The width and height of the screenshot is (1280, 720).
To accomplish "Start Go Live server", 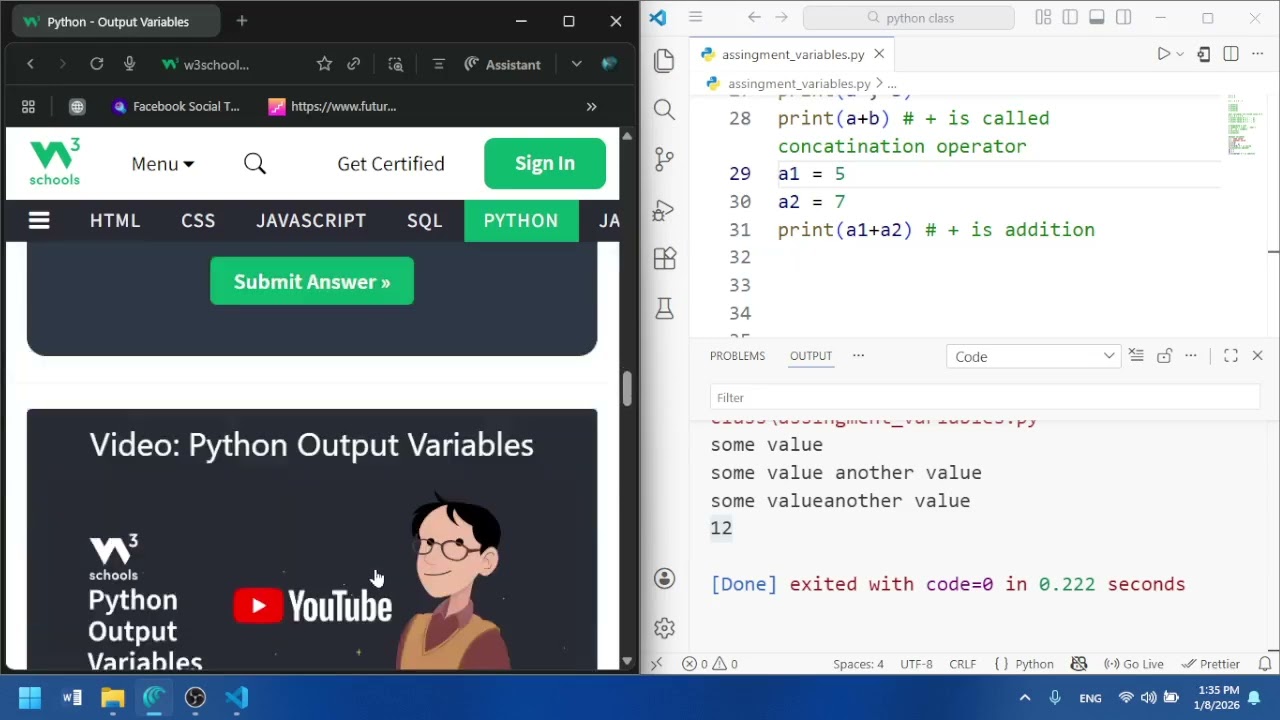I will pos(1134,664).
